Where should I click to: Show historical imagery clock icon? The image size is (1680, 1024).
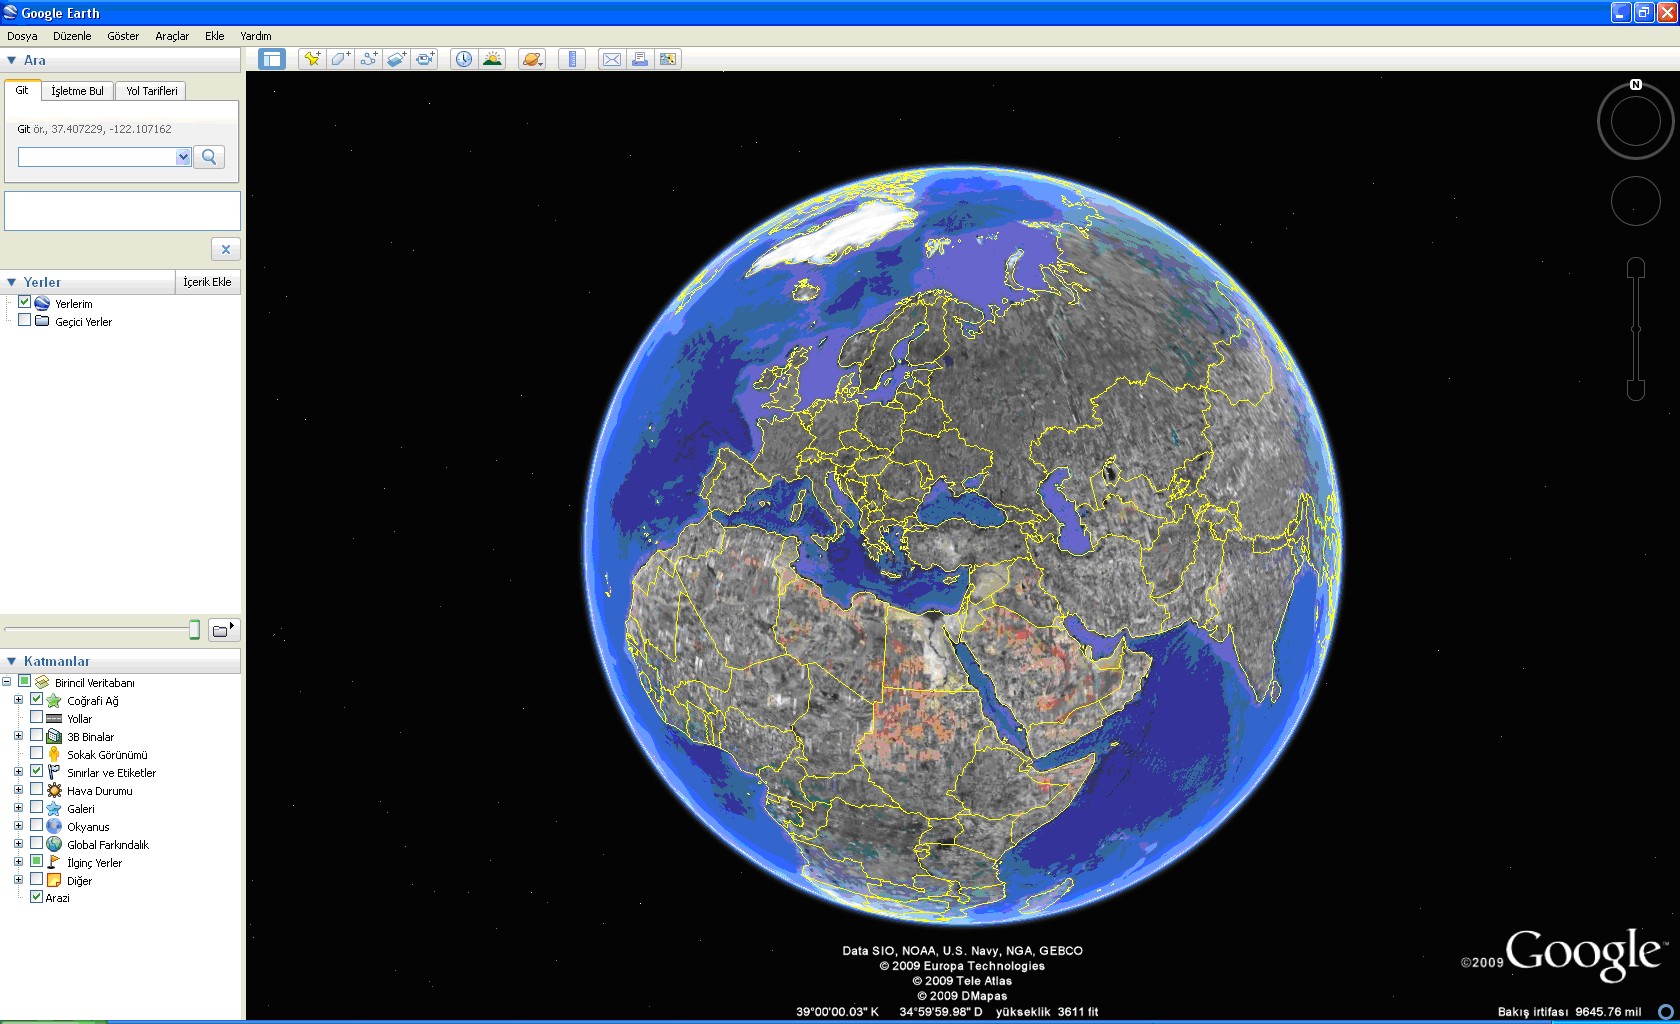click(x=463, y=59)
